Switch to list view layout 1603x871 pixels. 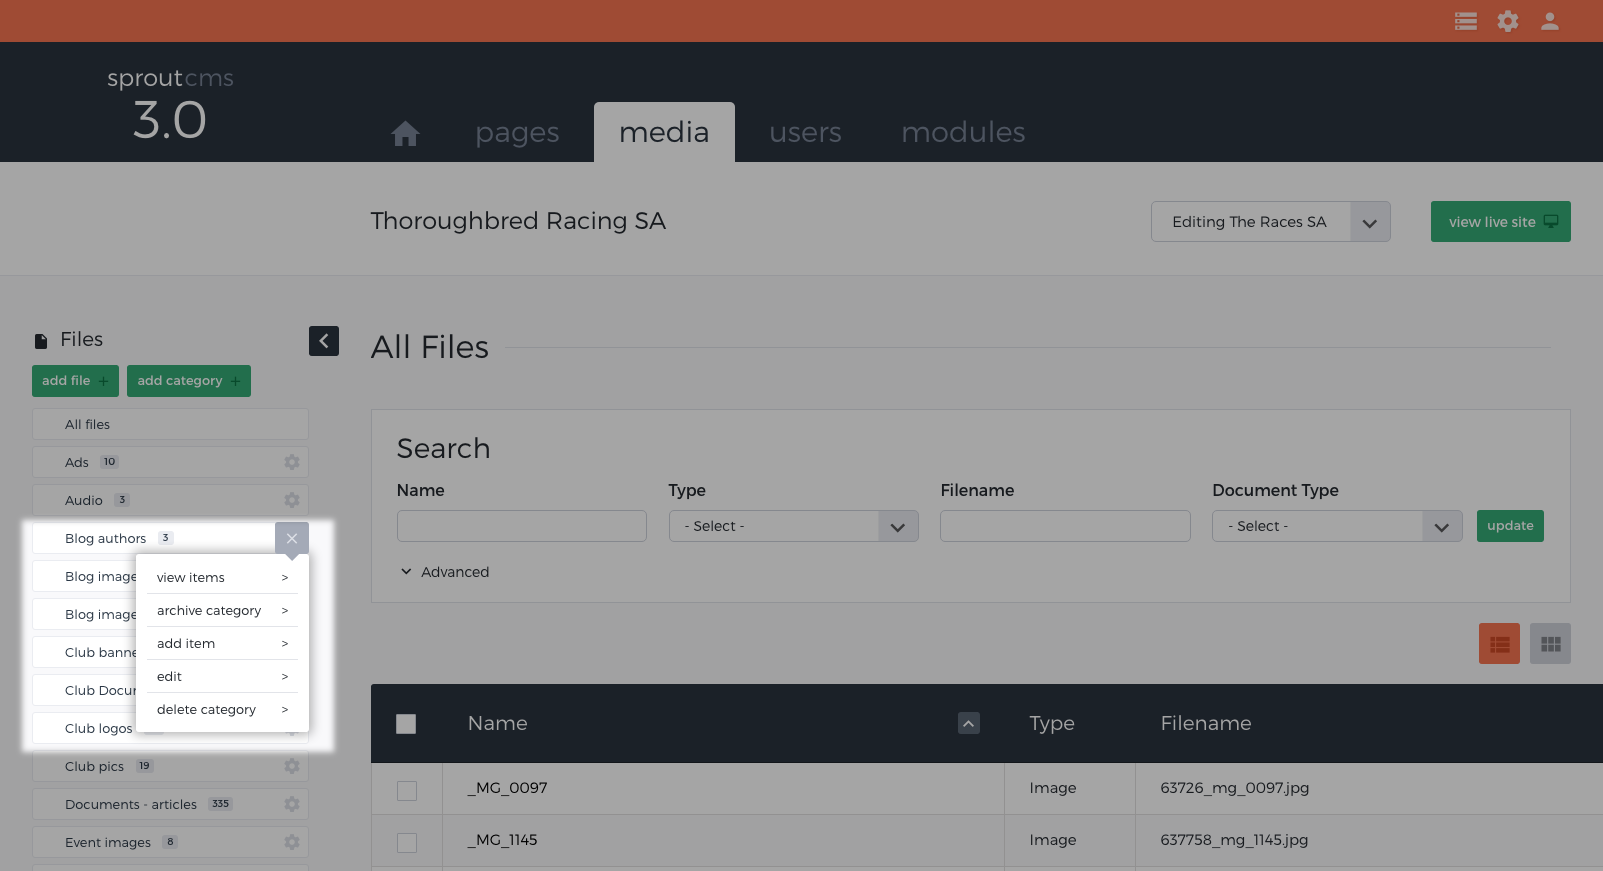1499,644
